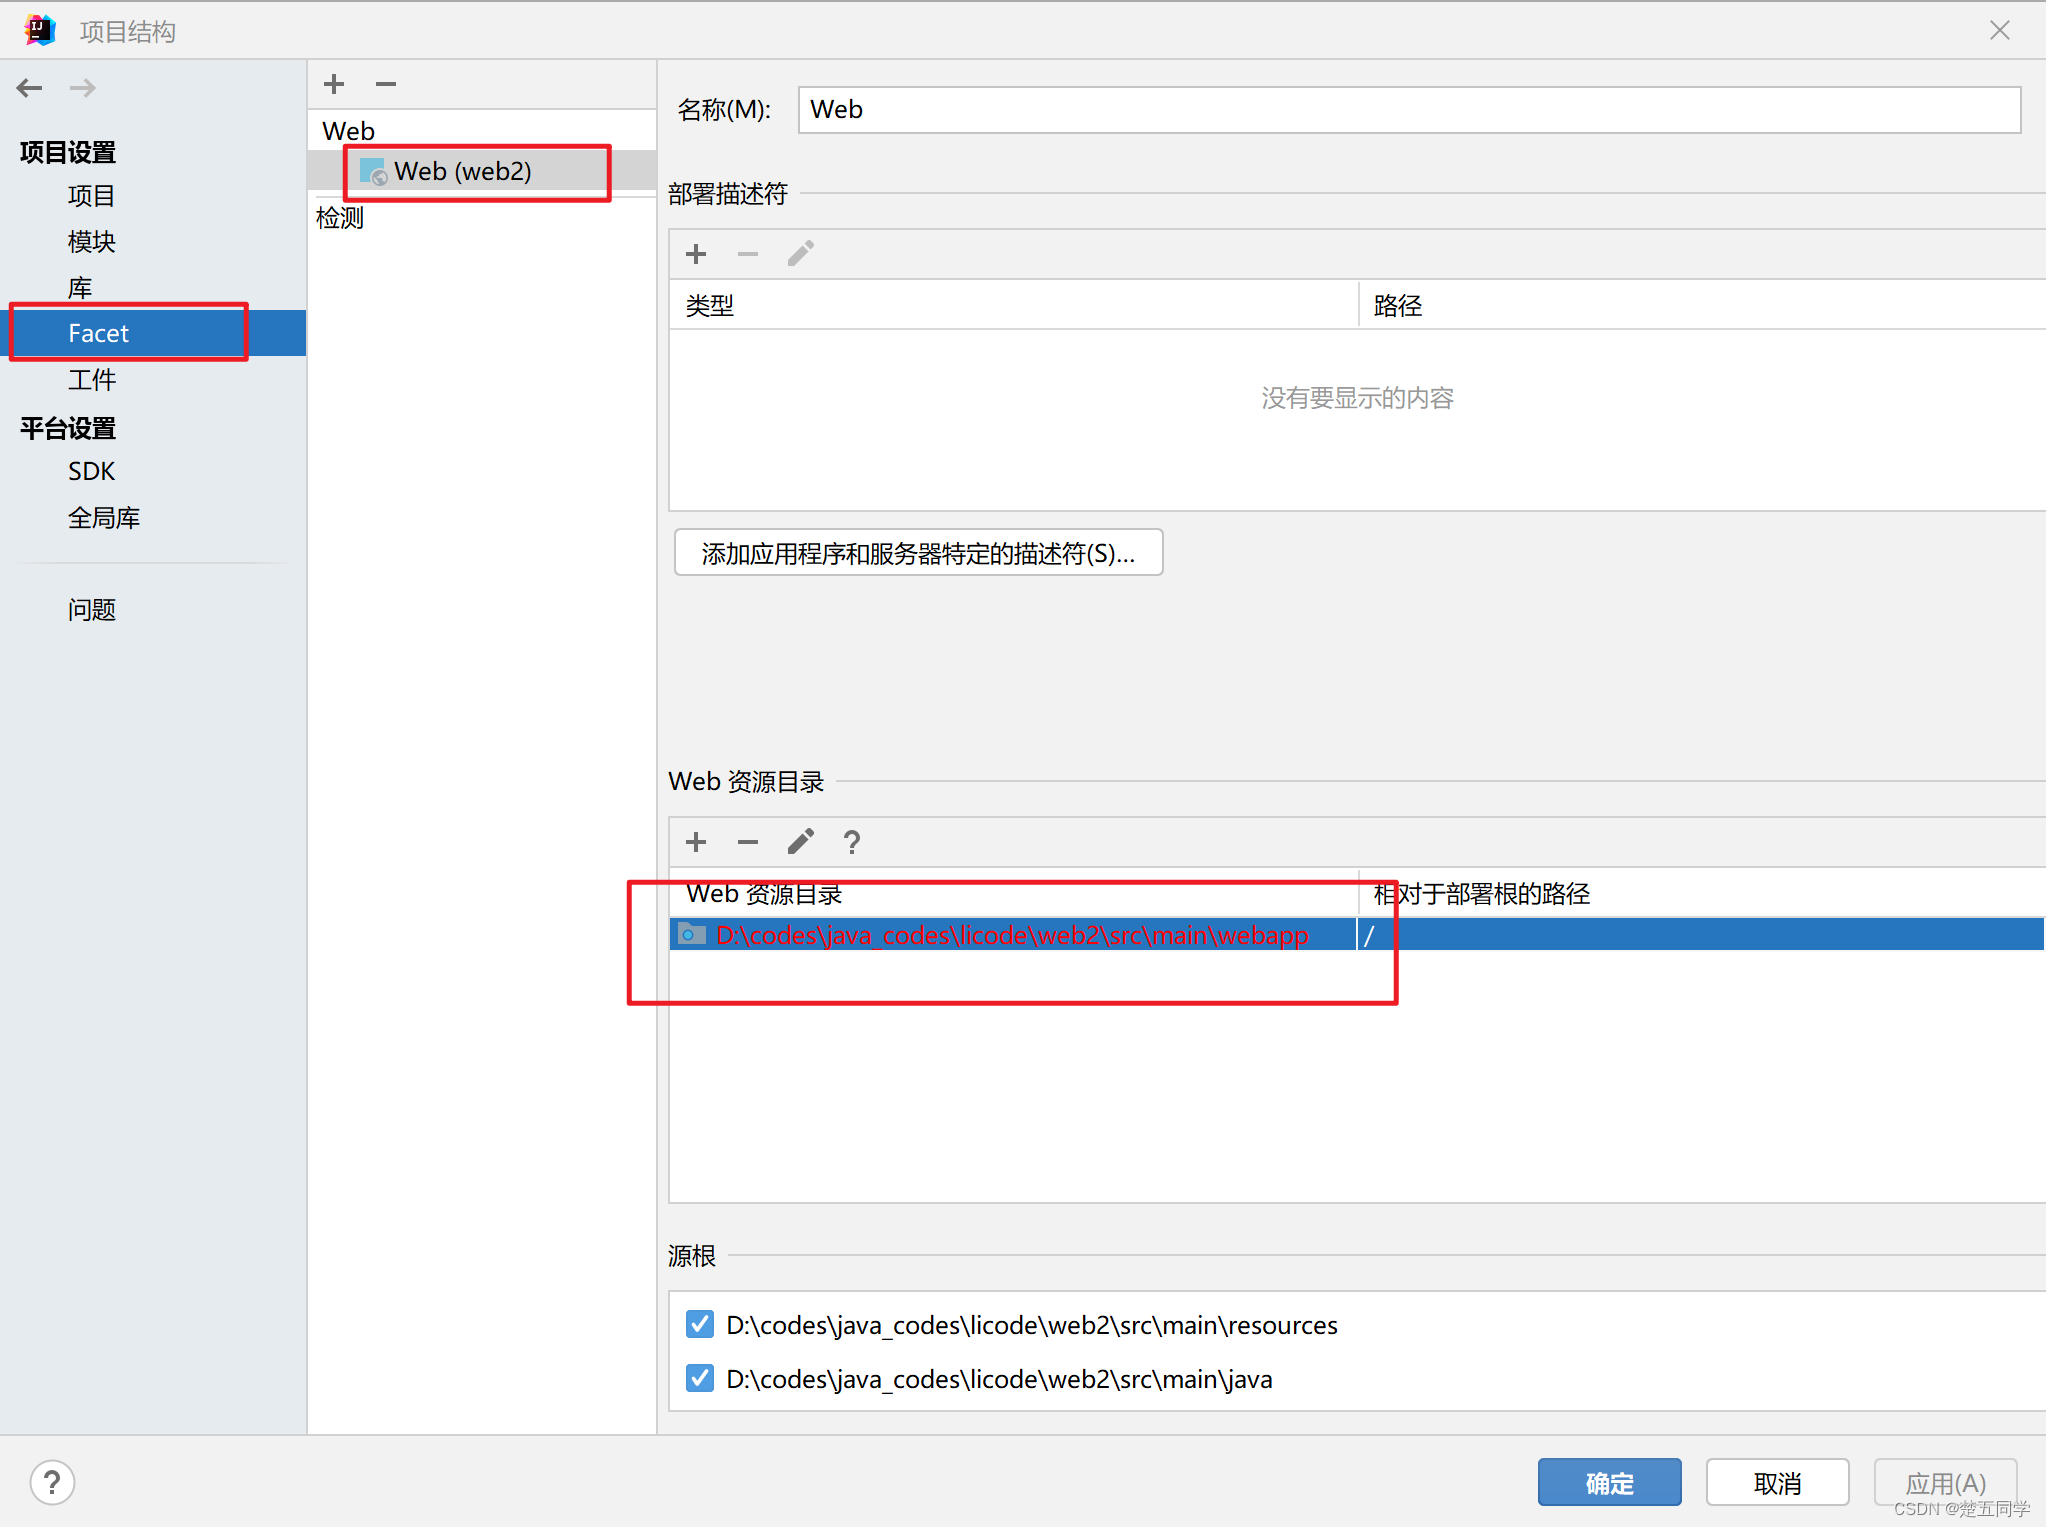Click the 路径 column header
This screenshot has width=2046, height=1527.
coord(1701,305)
